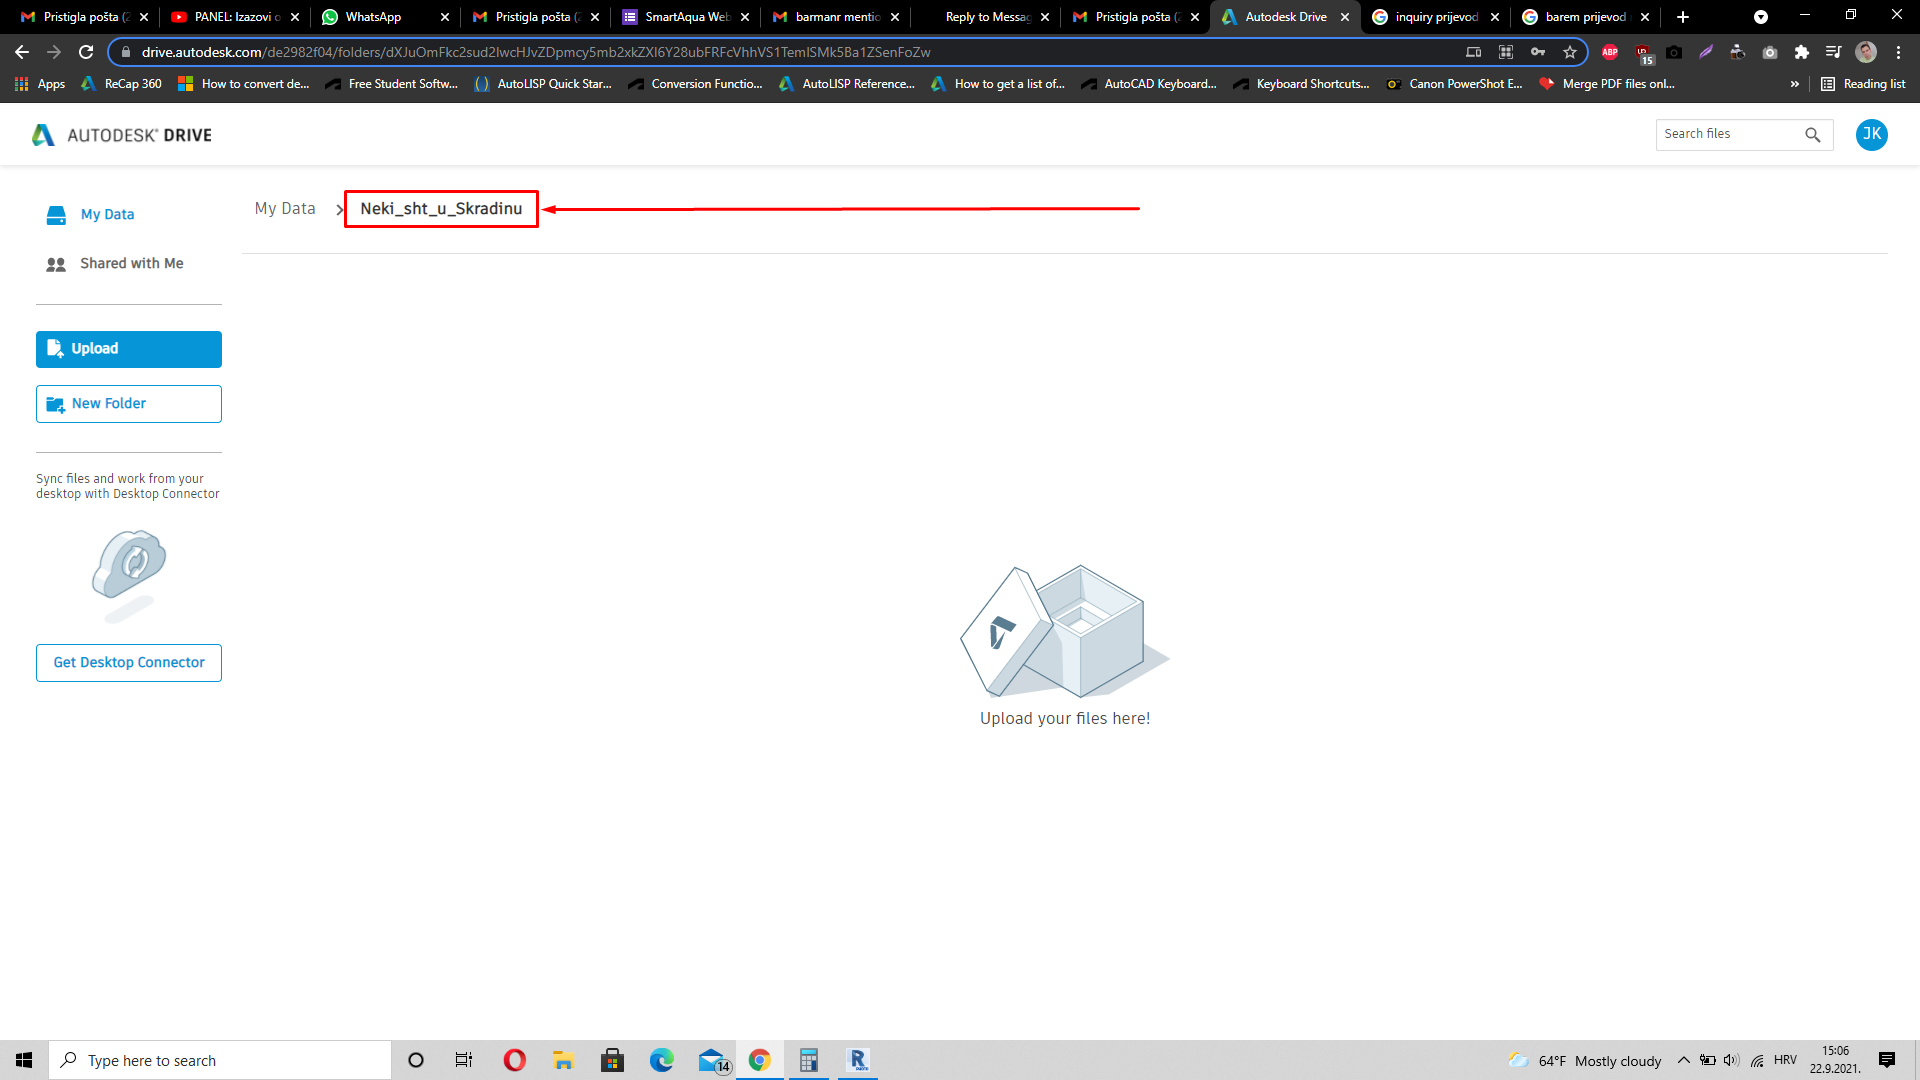Open Shared with Me section

point(115,263)
